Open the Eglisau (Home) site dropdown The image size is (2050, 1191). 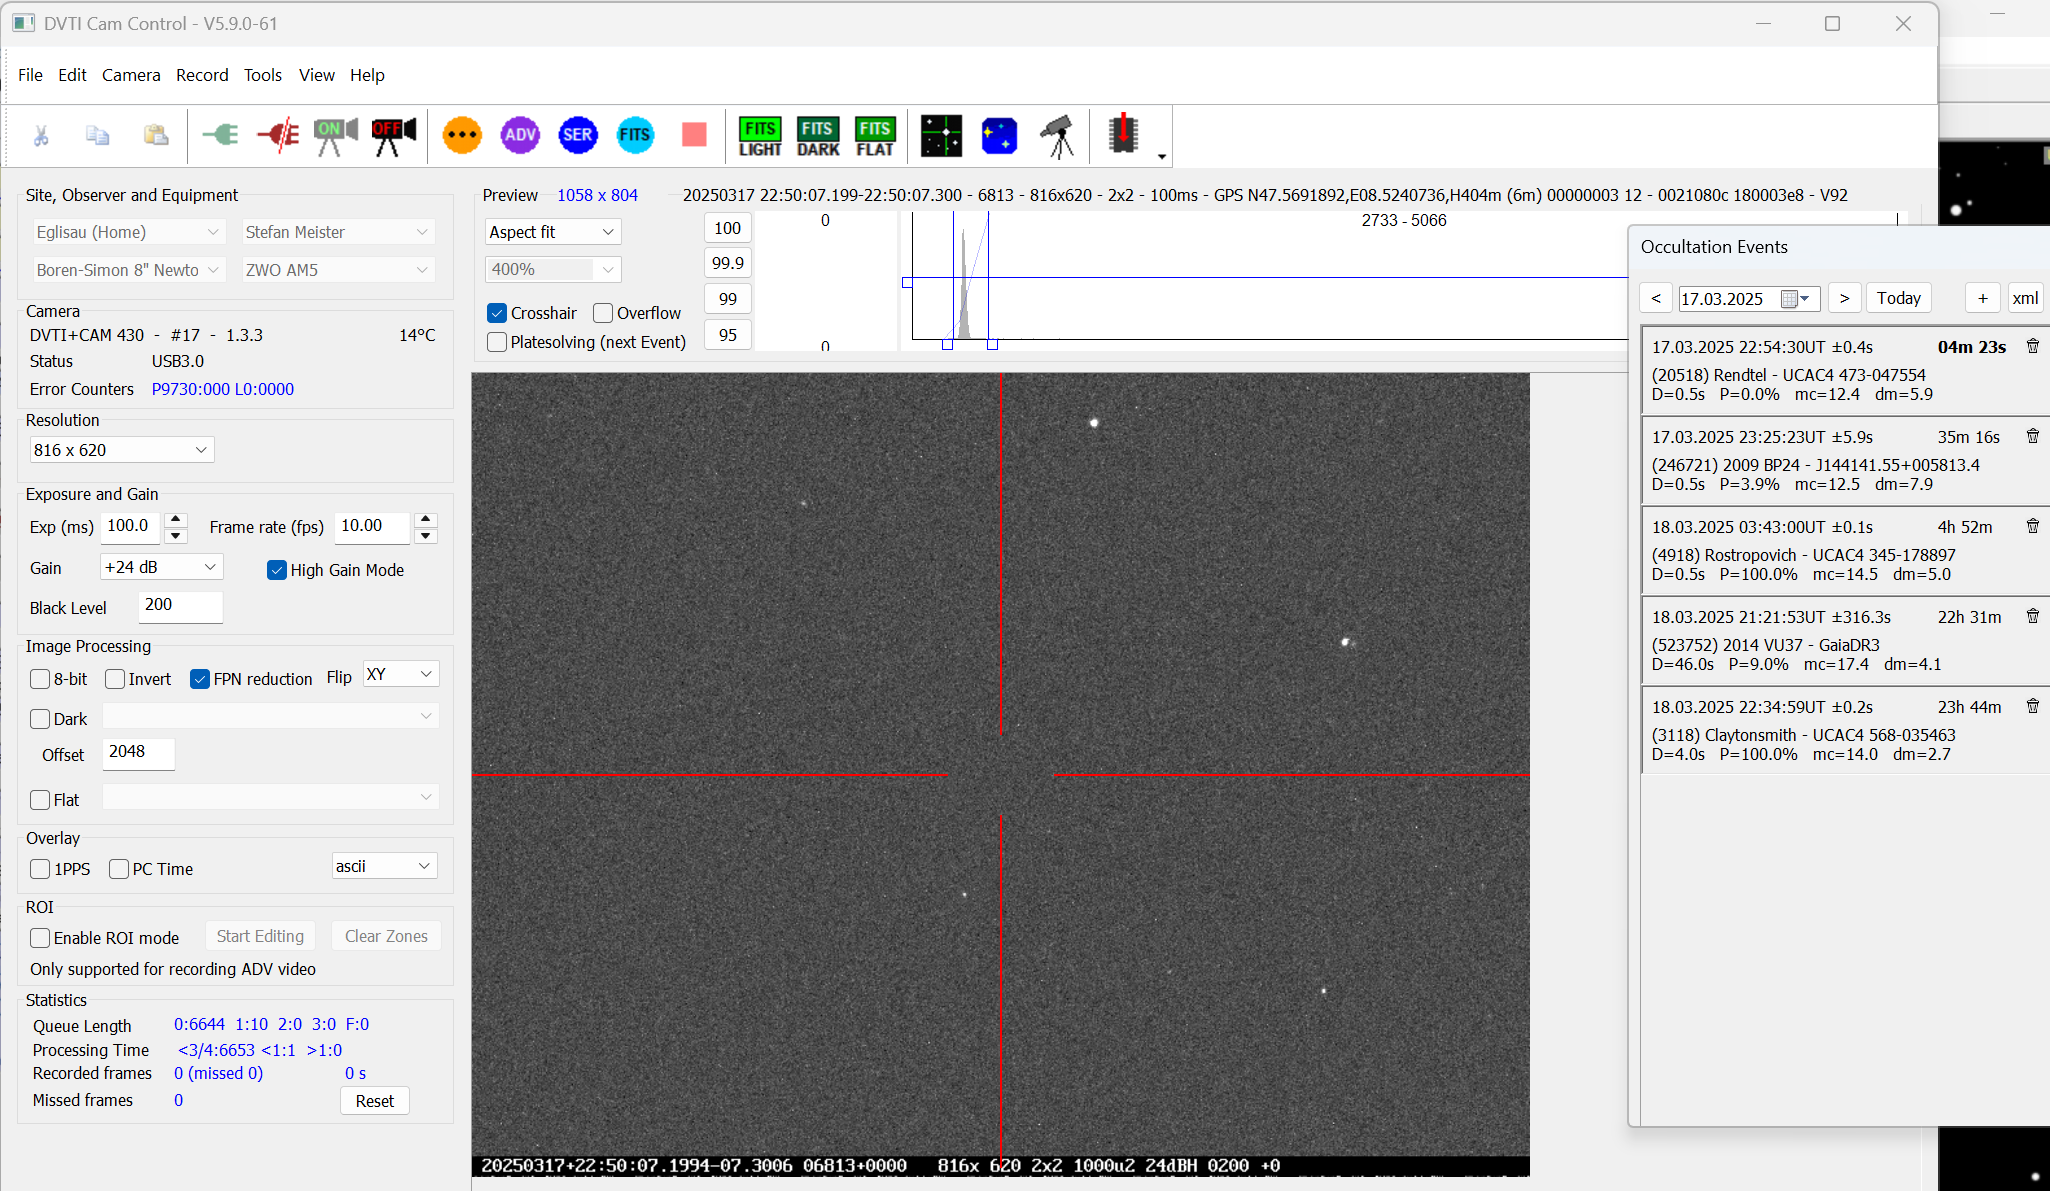128,232
